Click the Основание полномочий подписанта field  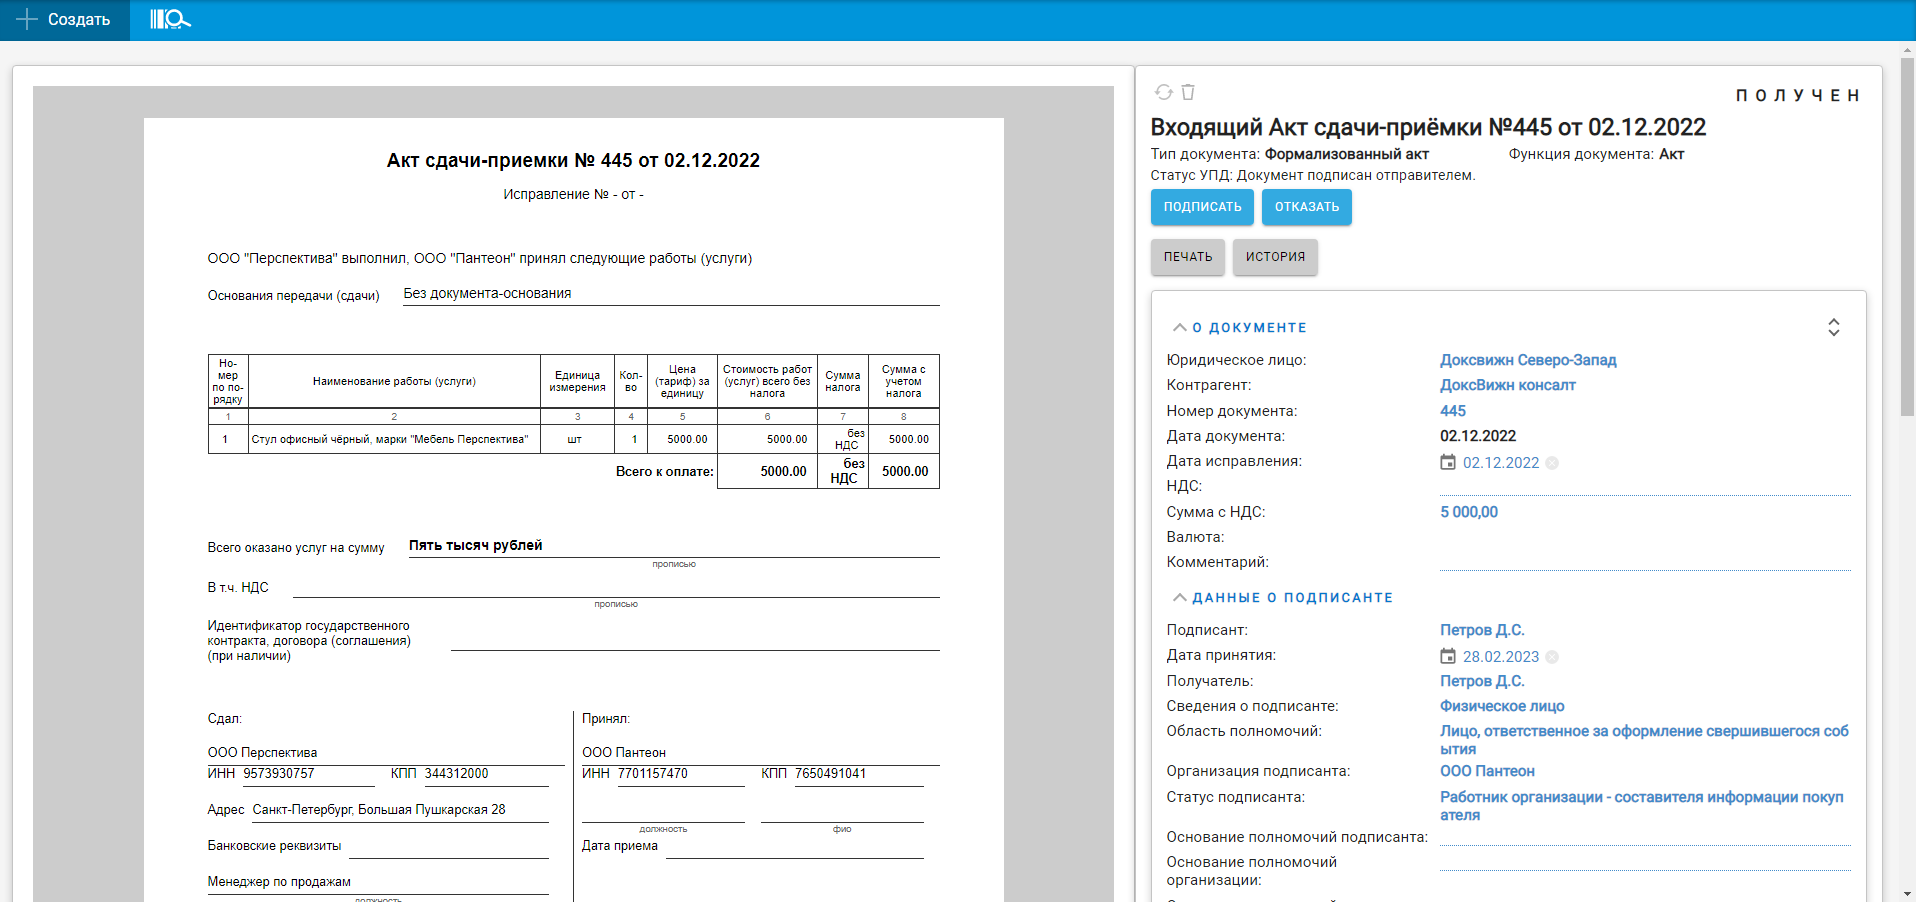tap(1645, 837)
